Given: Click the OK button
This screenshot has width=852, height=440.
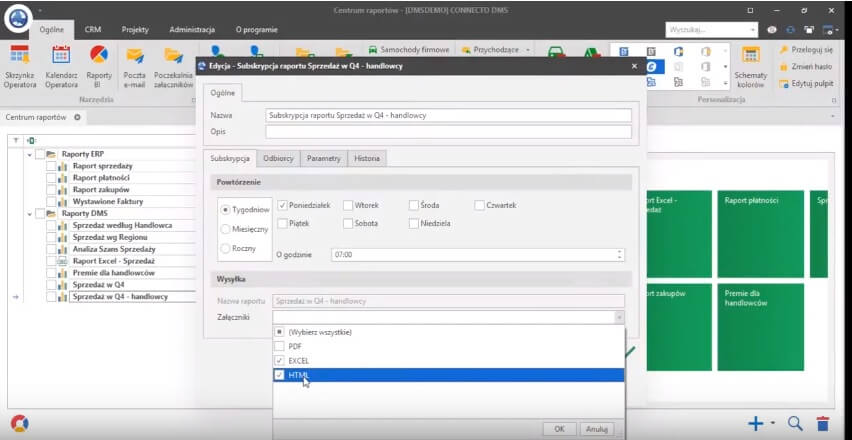Looking at the screenshot, I should click(558, 428).
